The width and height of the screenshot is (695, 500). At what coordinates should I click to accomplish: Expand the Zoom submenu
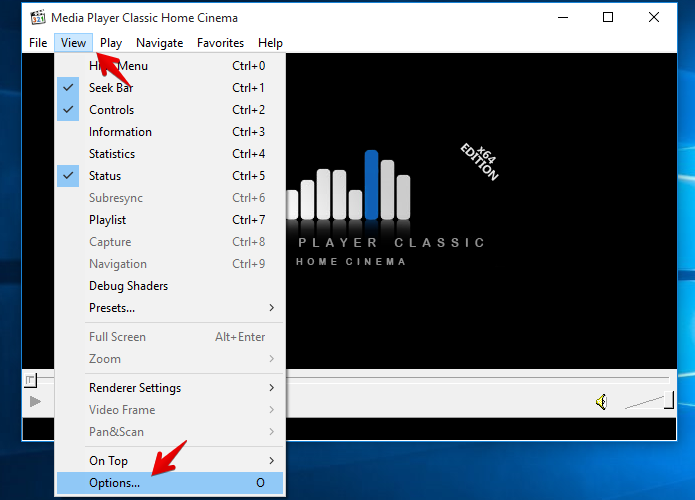coord(170,359)
